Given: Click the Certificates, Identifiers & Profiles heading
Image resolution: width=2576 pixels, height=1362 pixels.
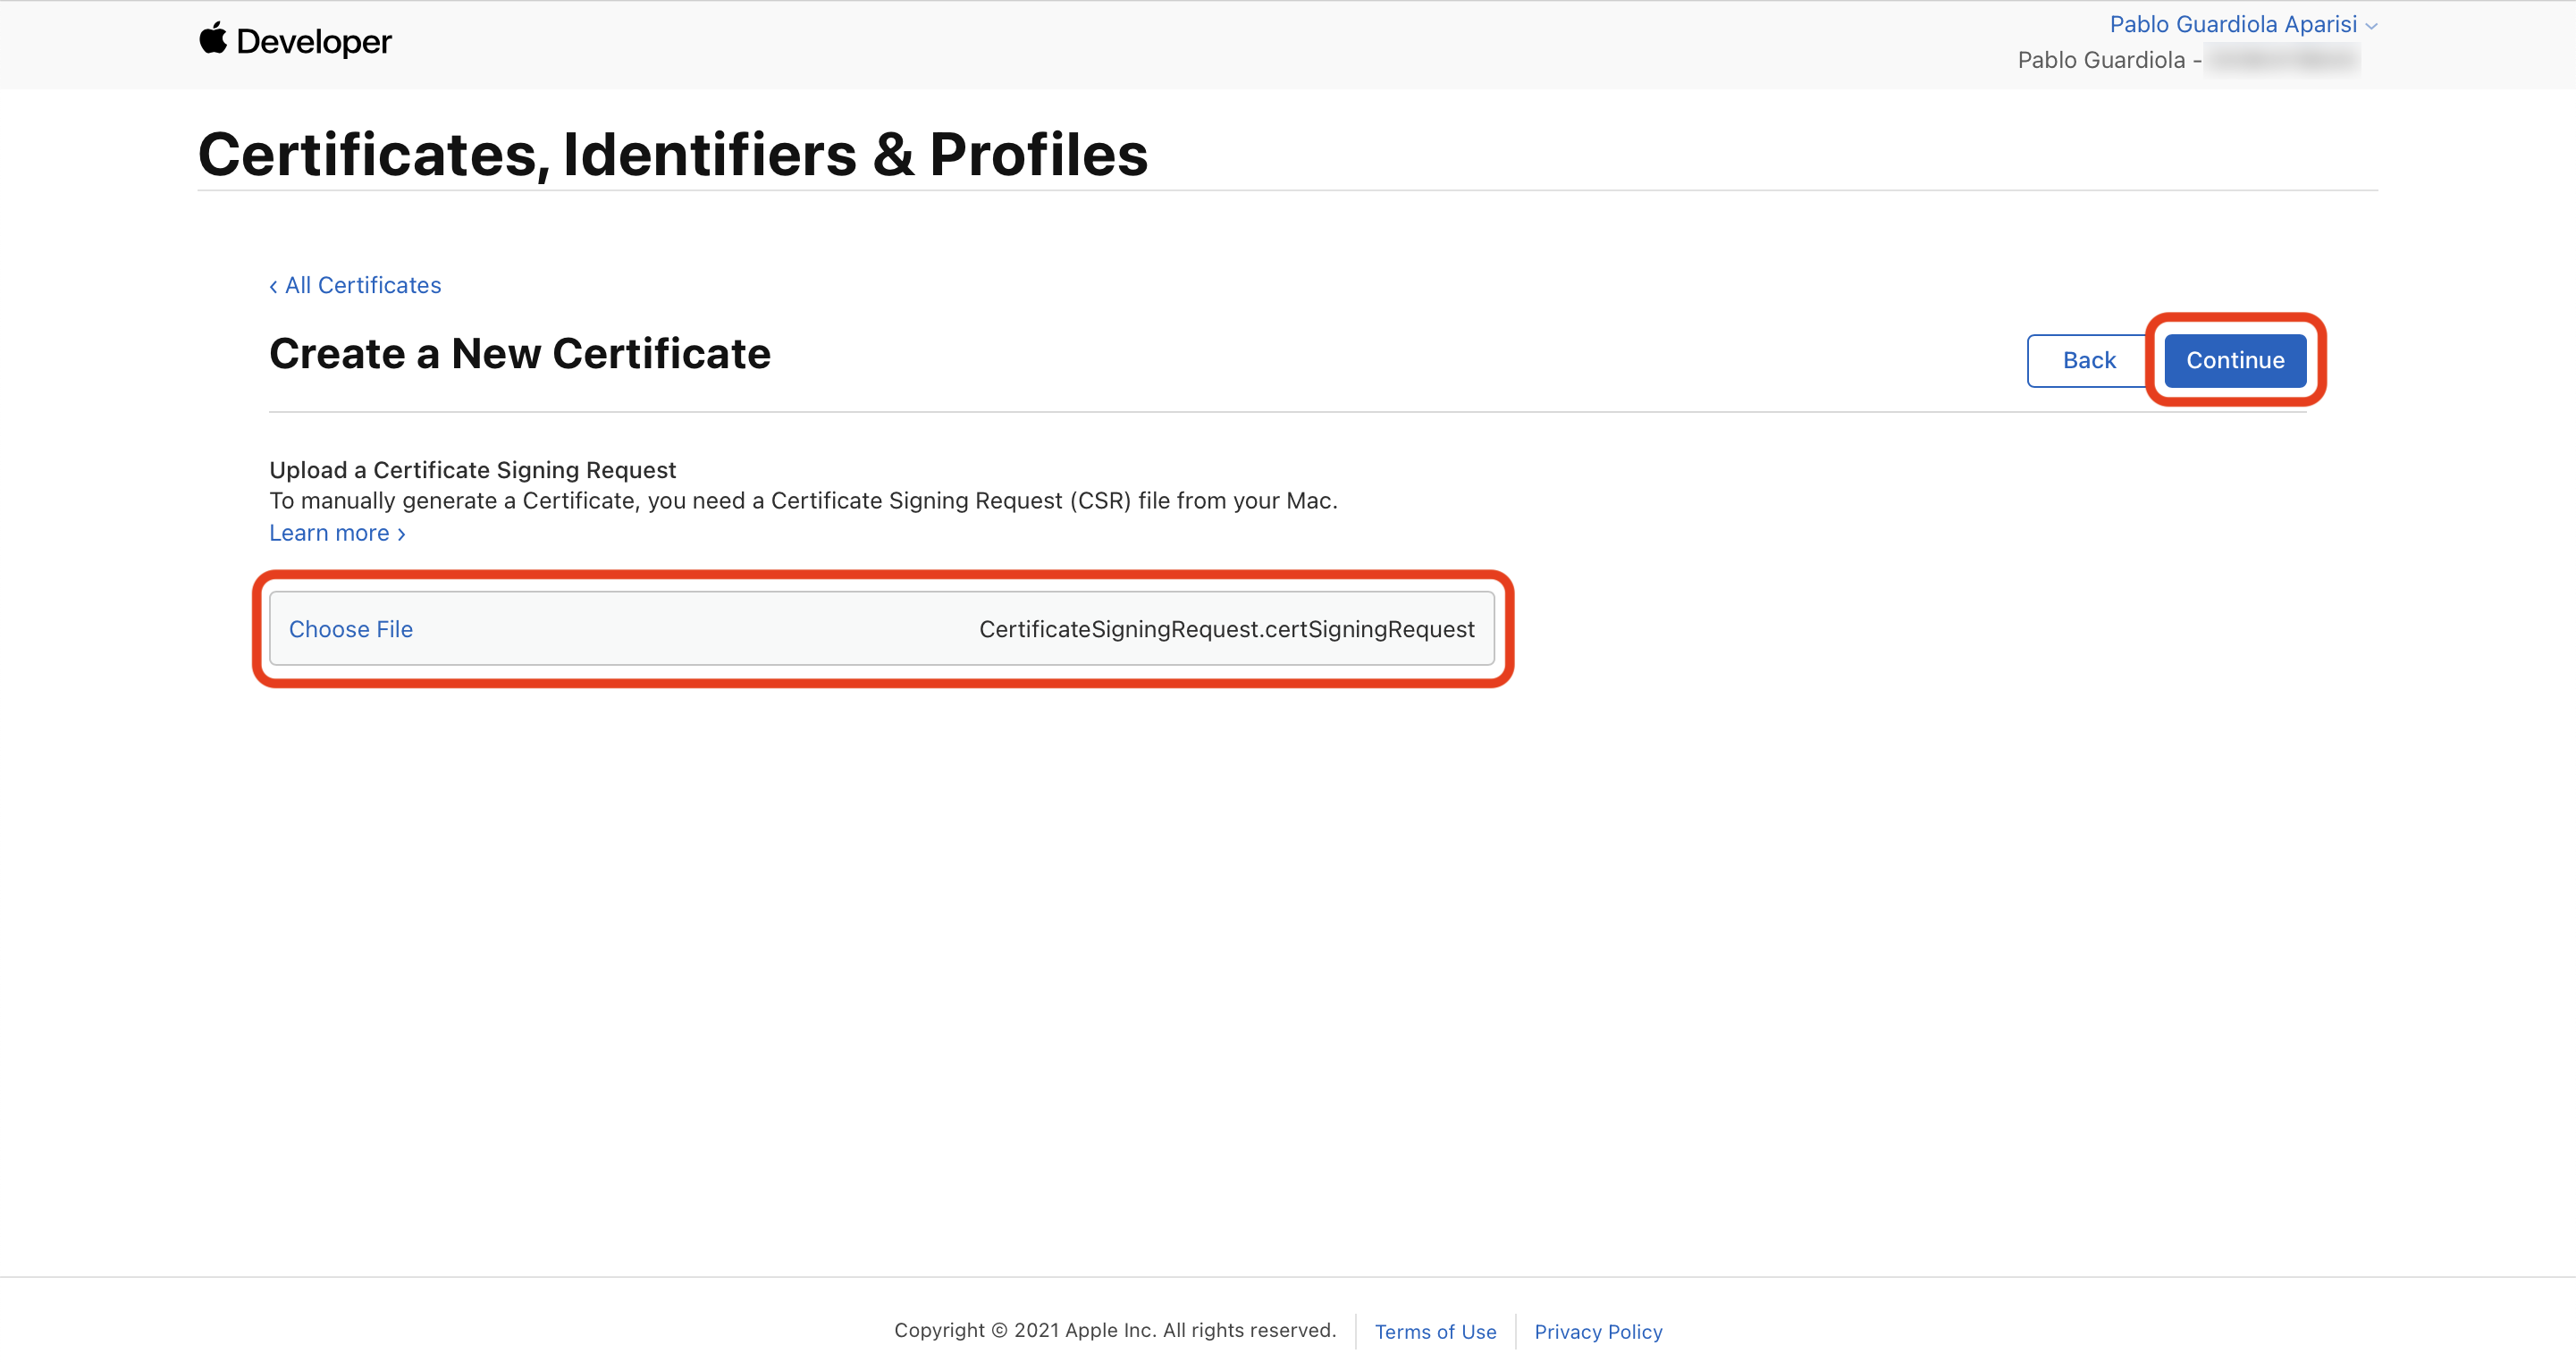Looking at the screenshot, I should tap(672, 155).
